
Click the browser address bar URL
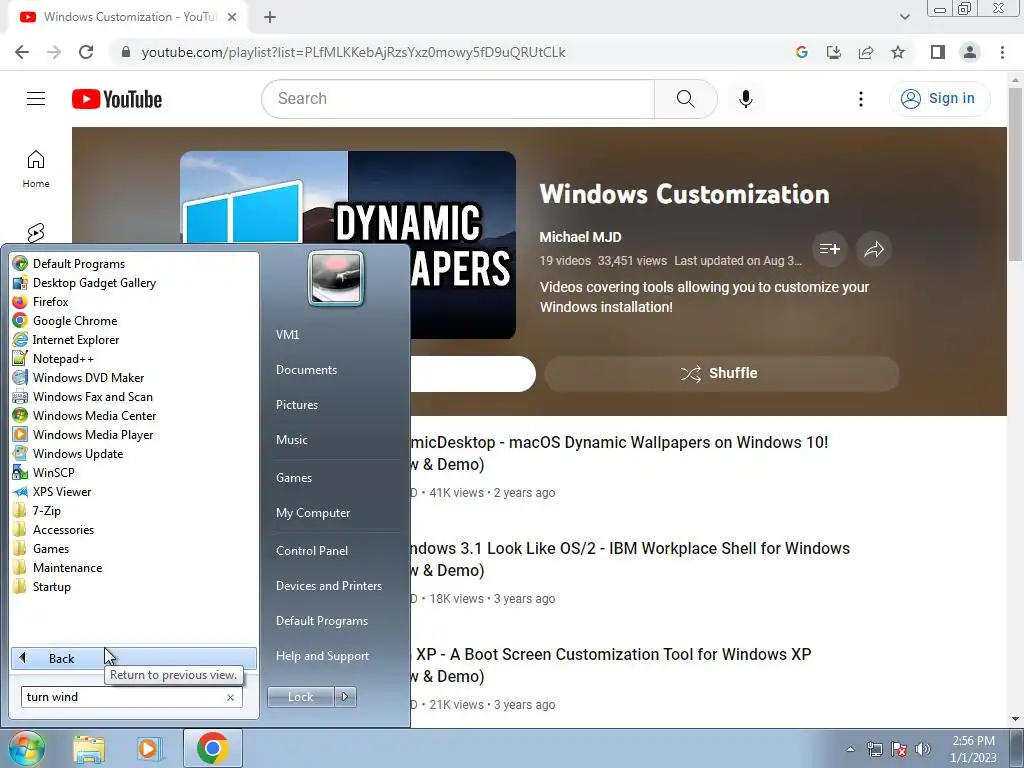pyautogui.click(x=353, y=52)
